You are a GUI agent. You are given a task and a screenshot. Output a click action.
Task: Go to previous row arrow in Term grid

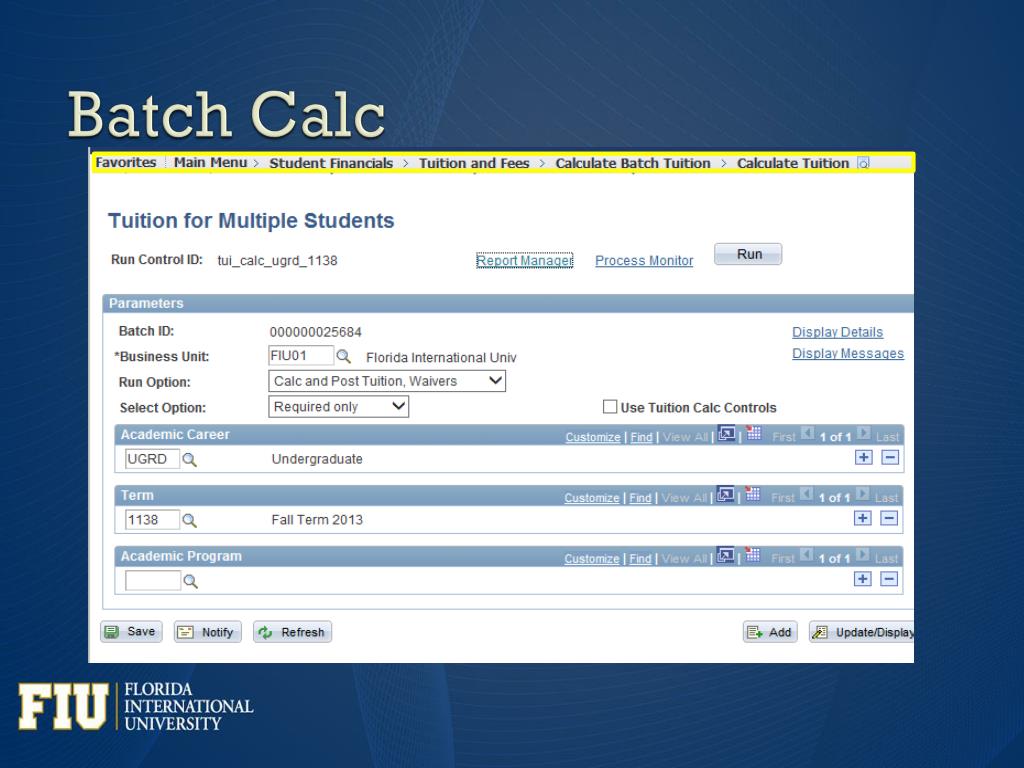(807, 494)
